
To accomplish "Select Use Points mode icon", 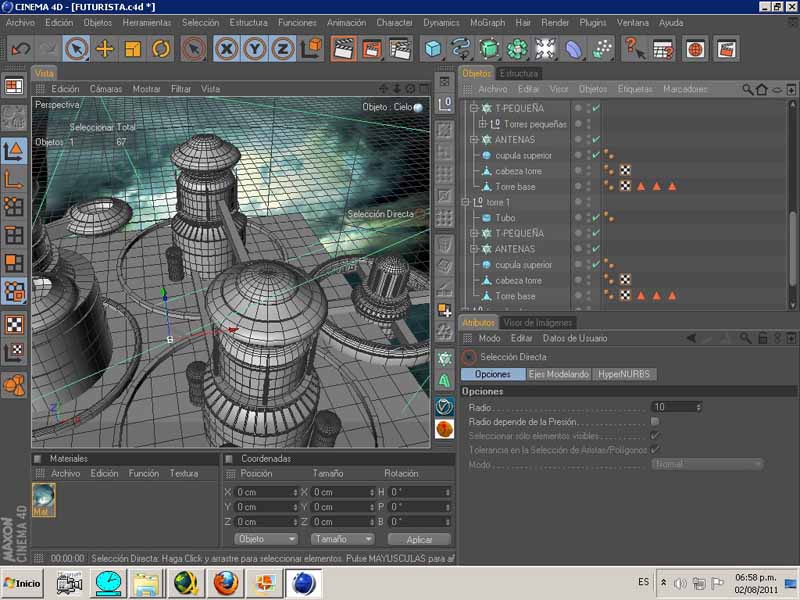I will pyautogui.click(x=14, y=207).
